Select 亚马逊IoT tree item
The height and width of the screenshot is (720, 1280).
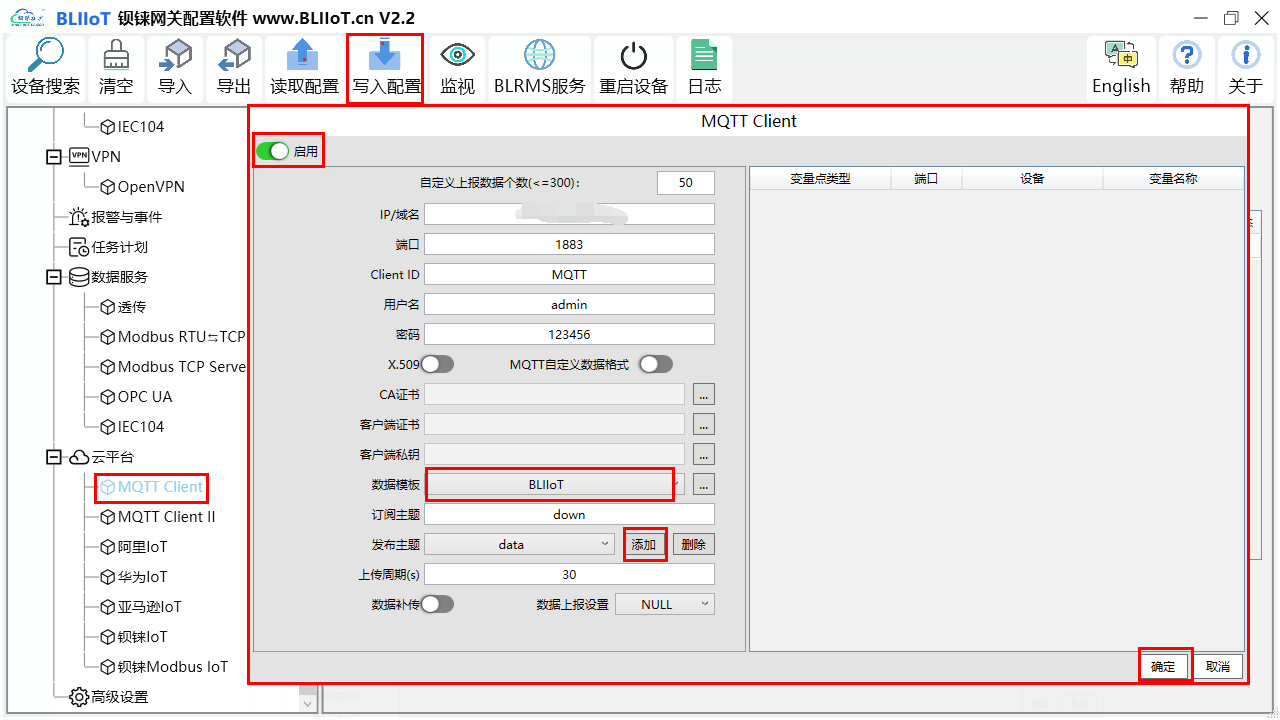coord(140,607)
